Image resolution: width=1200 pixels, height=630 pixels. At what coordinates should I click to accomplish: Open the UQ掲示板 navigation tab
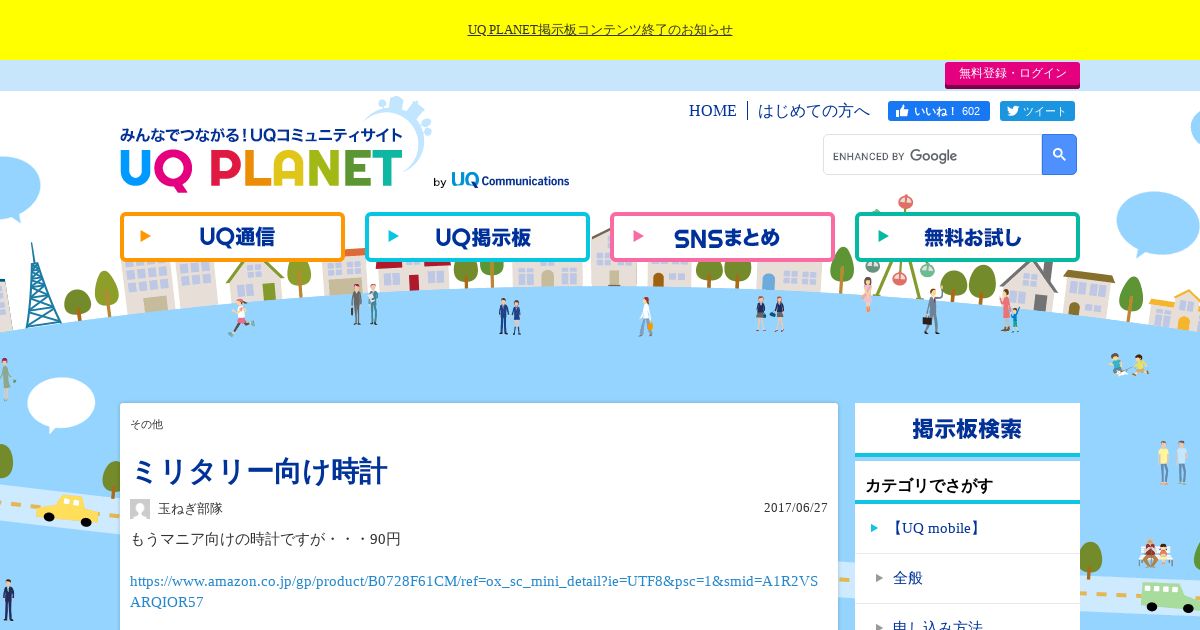(477, 237)
